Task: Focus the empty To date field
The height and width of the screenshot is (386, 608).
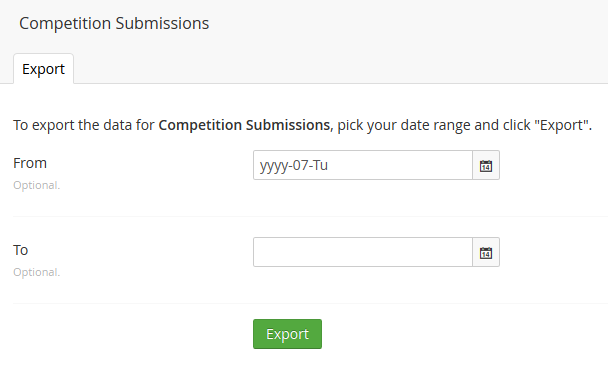Action: [x=363, y=252]
